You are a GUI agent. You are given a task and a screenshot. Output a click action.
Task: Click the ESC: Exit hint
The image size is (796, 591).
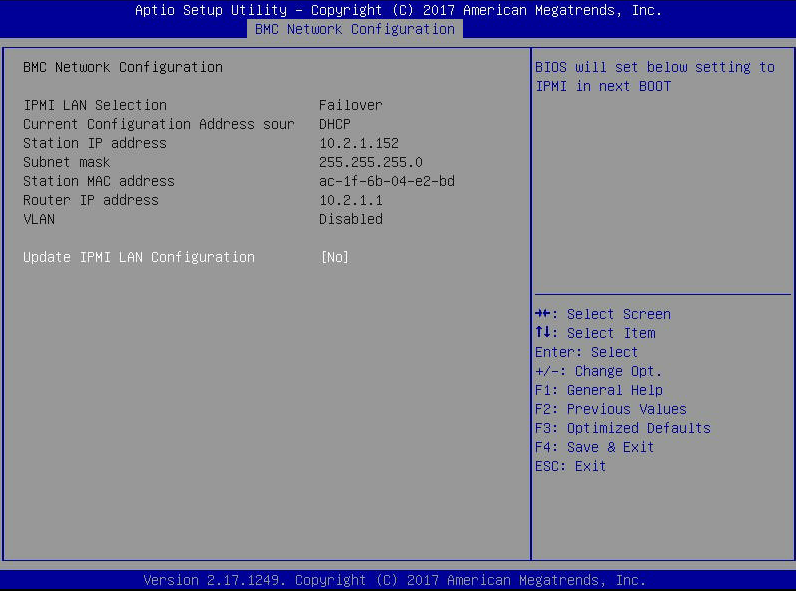[571, 466]
